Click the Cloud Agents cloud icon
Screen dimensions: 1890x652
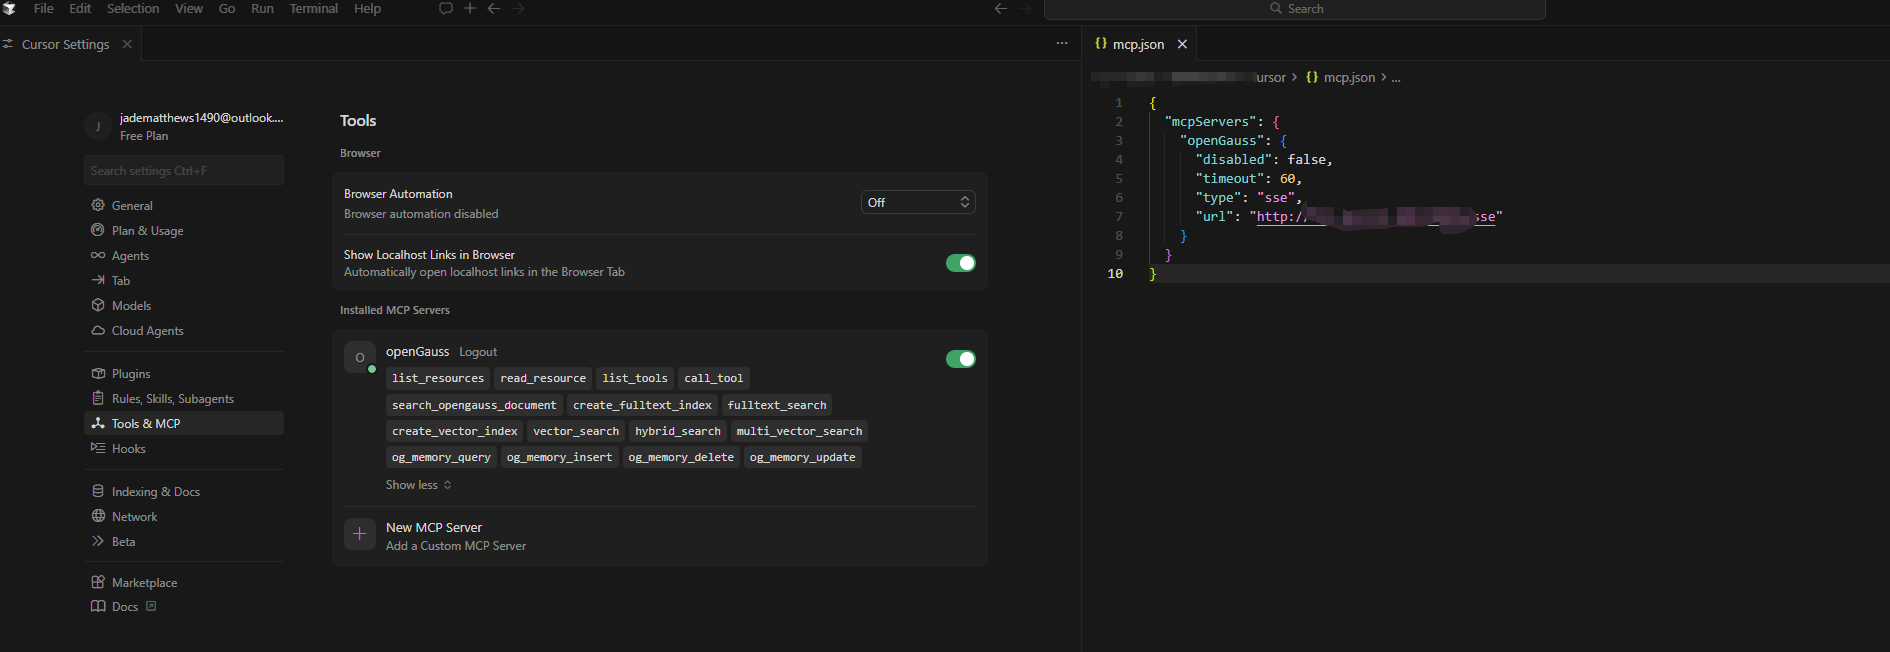98,330
